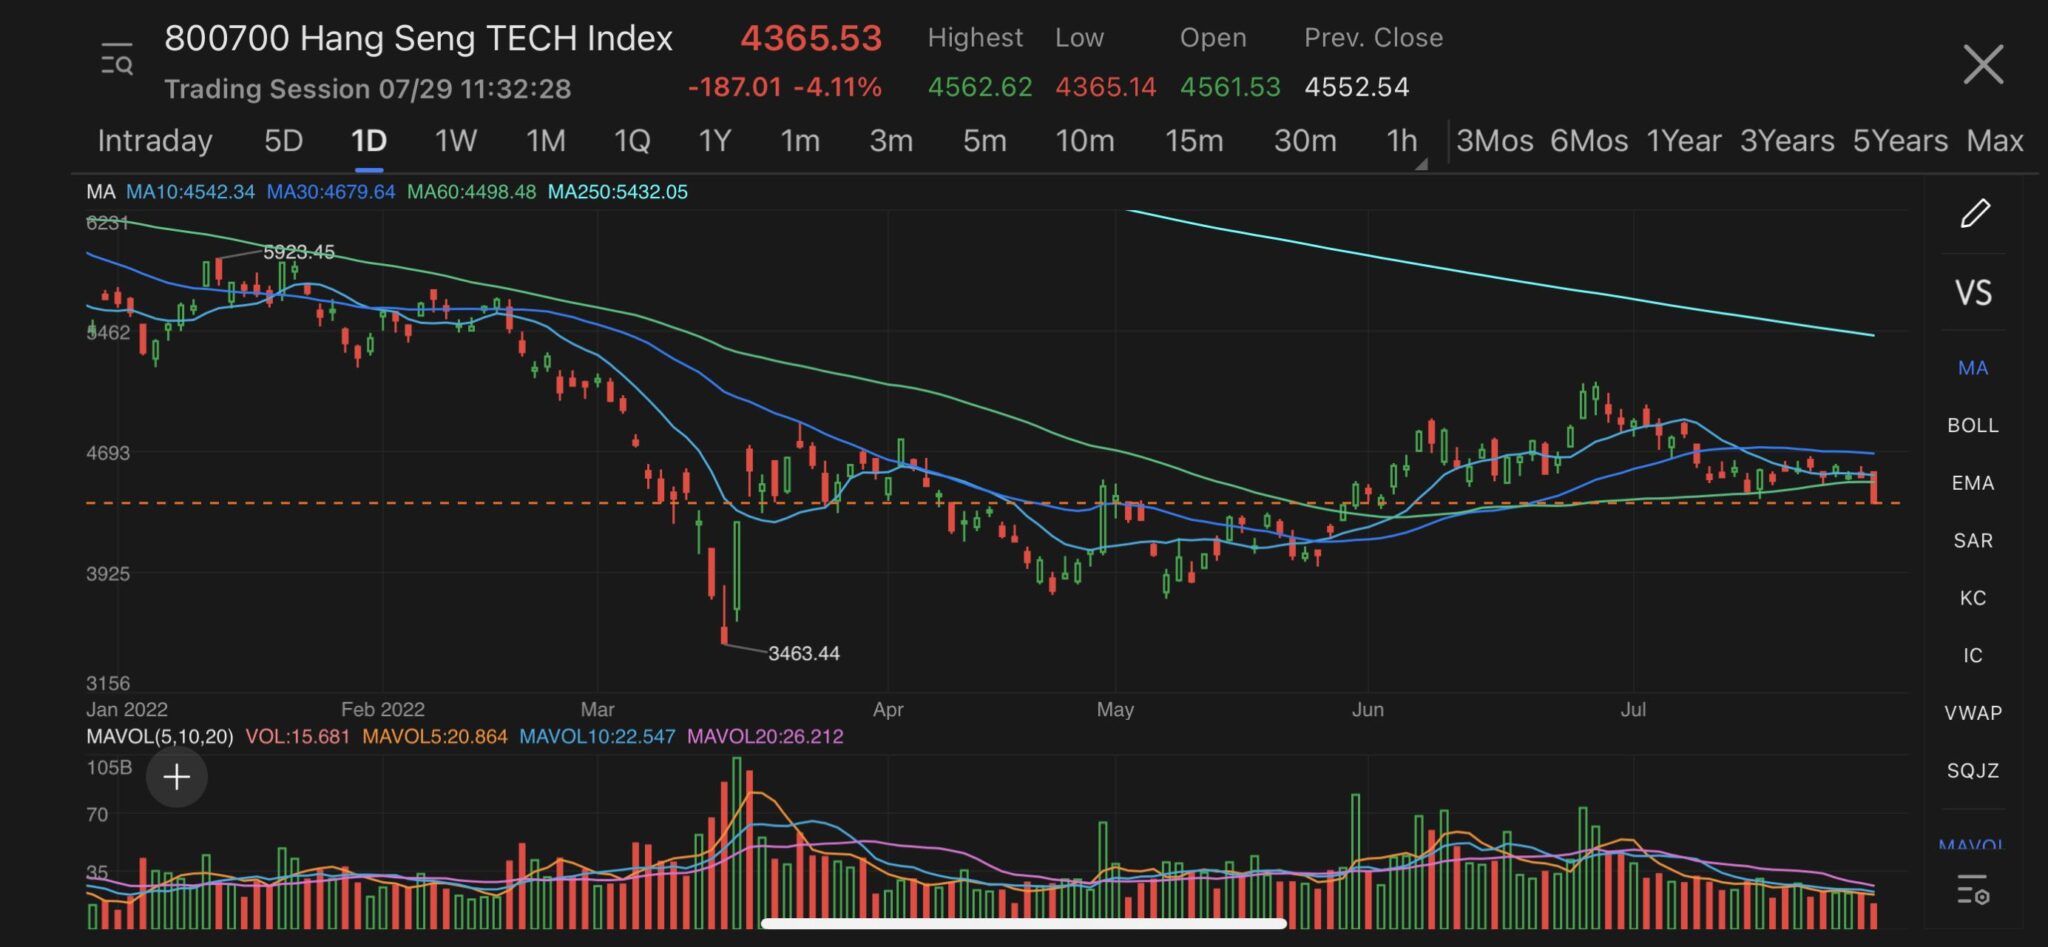This screenshot has width=2048, height=947.
Task: Click the MA30:4679.64 legend value
Action: click(x=331, y=192)
